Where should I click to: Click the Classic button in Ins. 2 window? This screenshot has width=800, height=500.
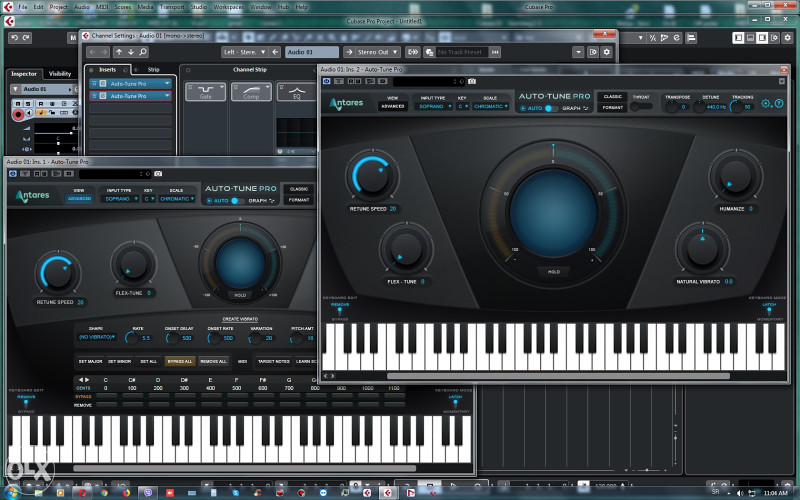pyautogui.click(x=612, y=96)
